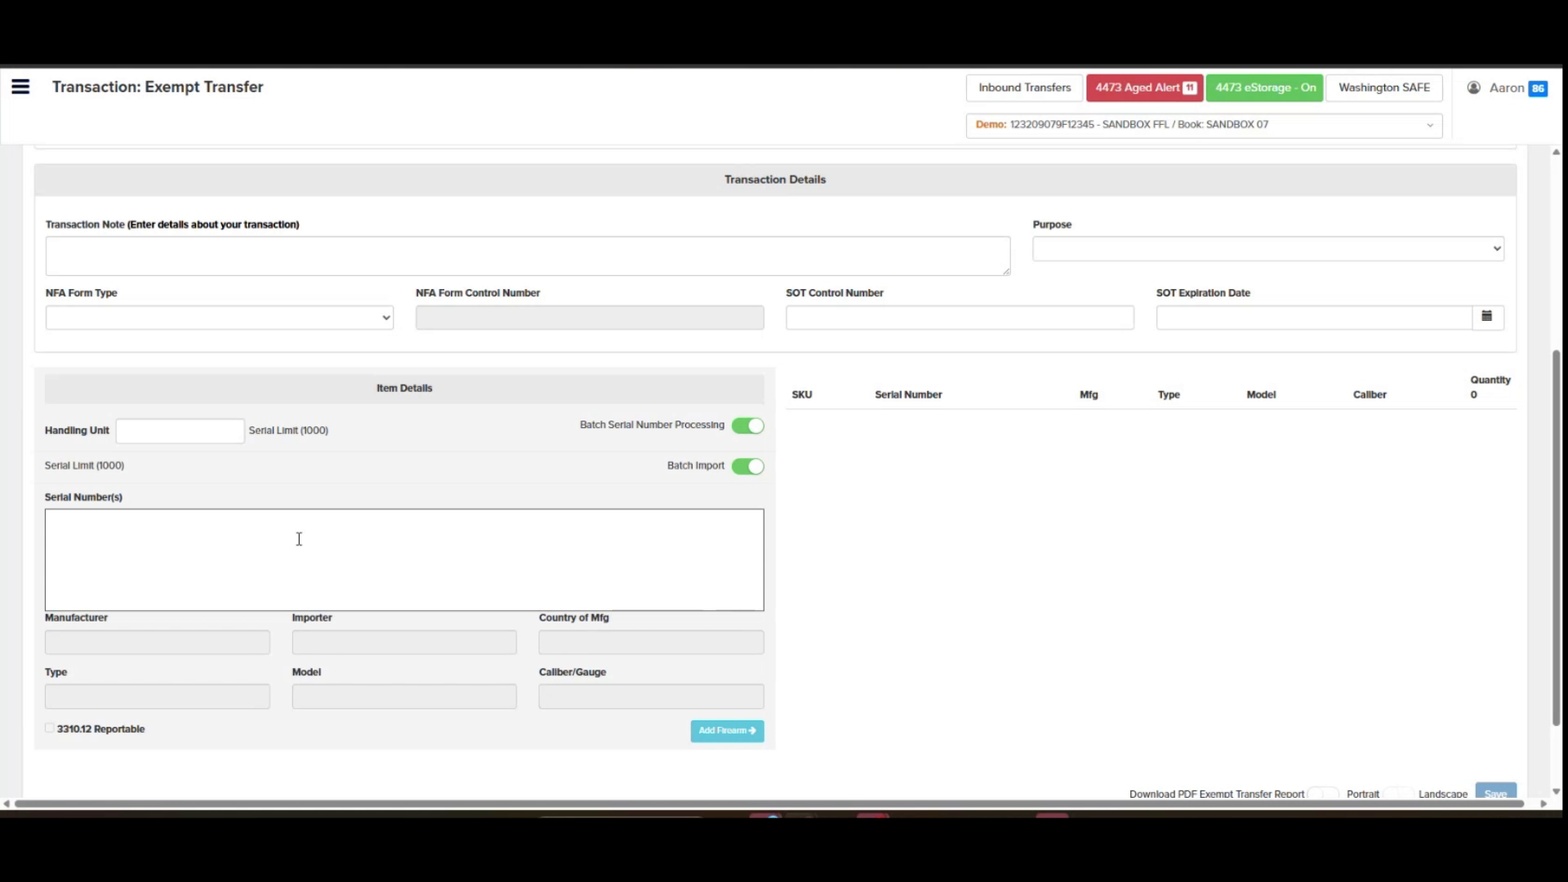Click the Caliber column header
This screenshot has height=882, width=1568.
[x=1370, y=395]
